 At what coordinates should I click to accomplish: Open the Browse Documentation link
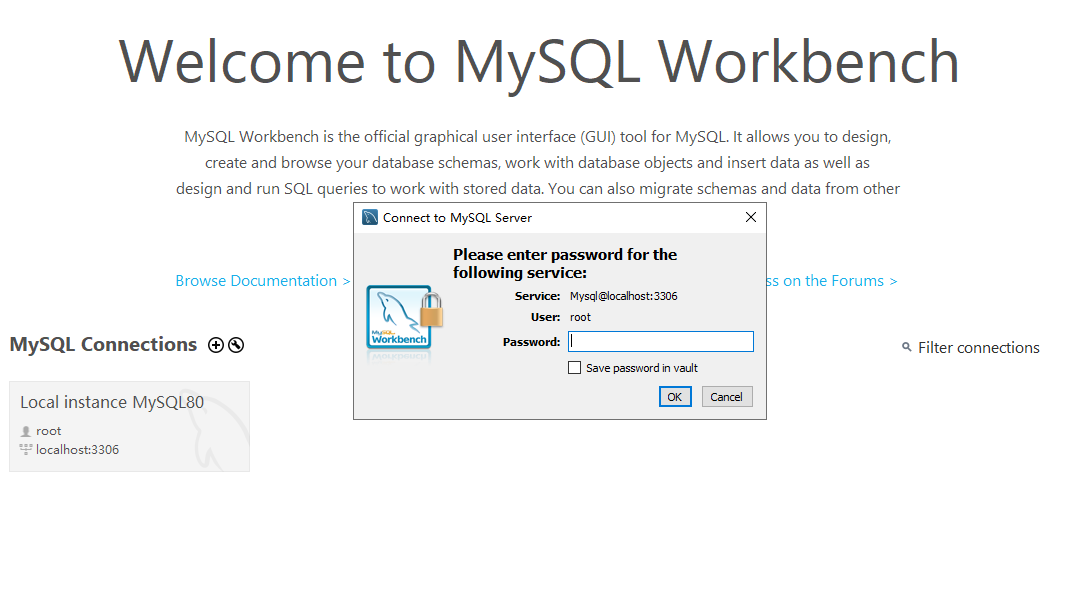pos(263,281)
